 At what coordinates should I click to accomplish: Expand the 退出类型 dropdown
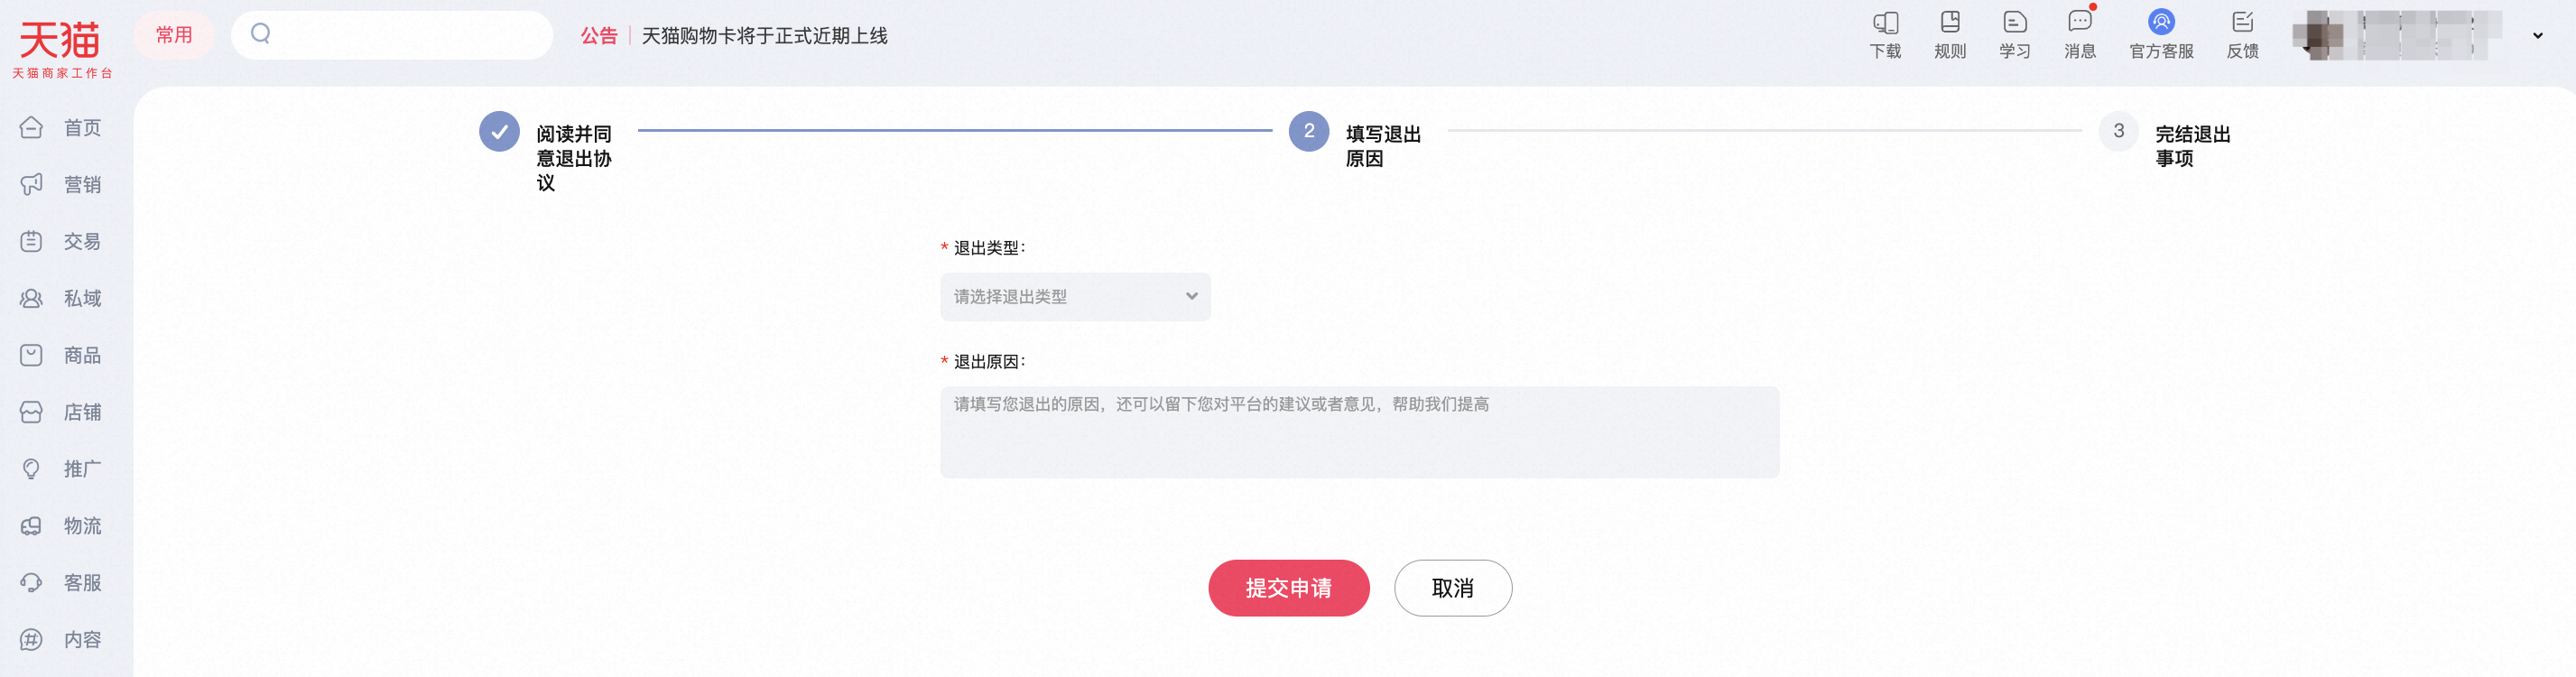1075,297
